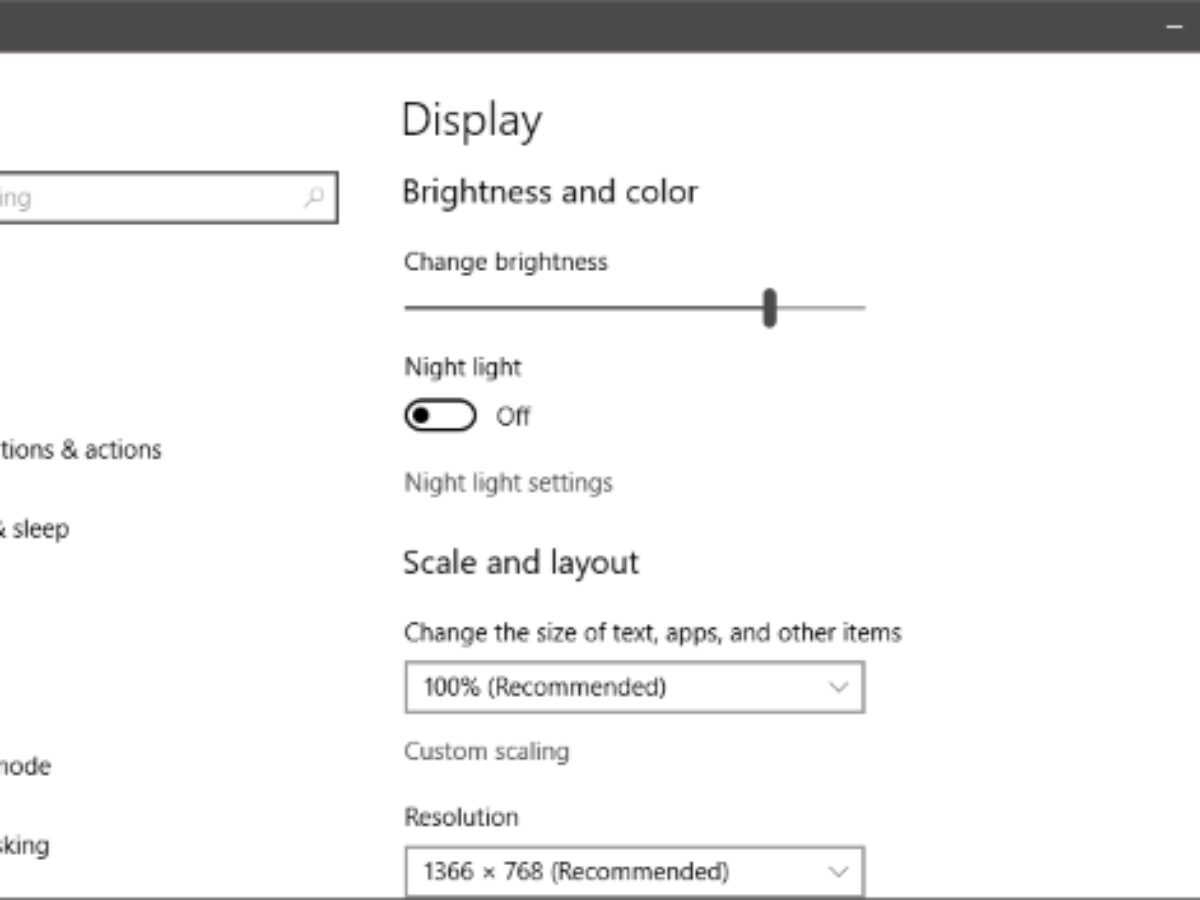1200x900 pixels.
Task: Click the "Brightness and color" section heading
Action: (550, 192)
